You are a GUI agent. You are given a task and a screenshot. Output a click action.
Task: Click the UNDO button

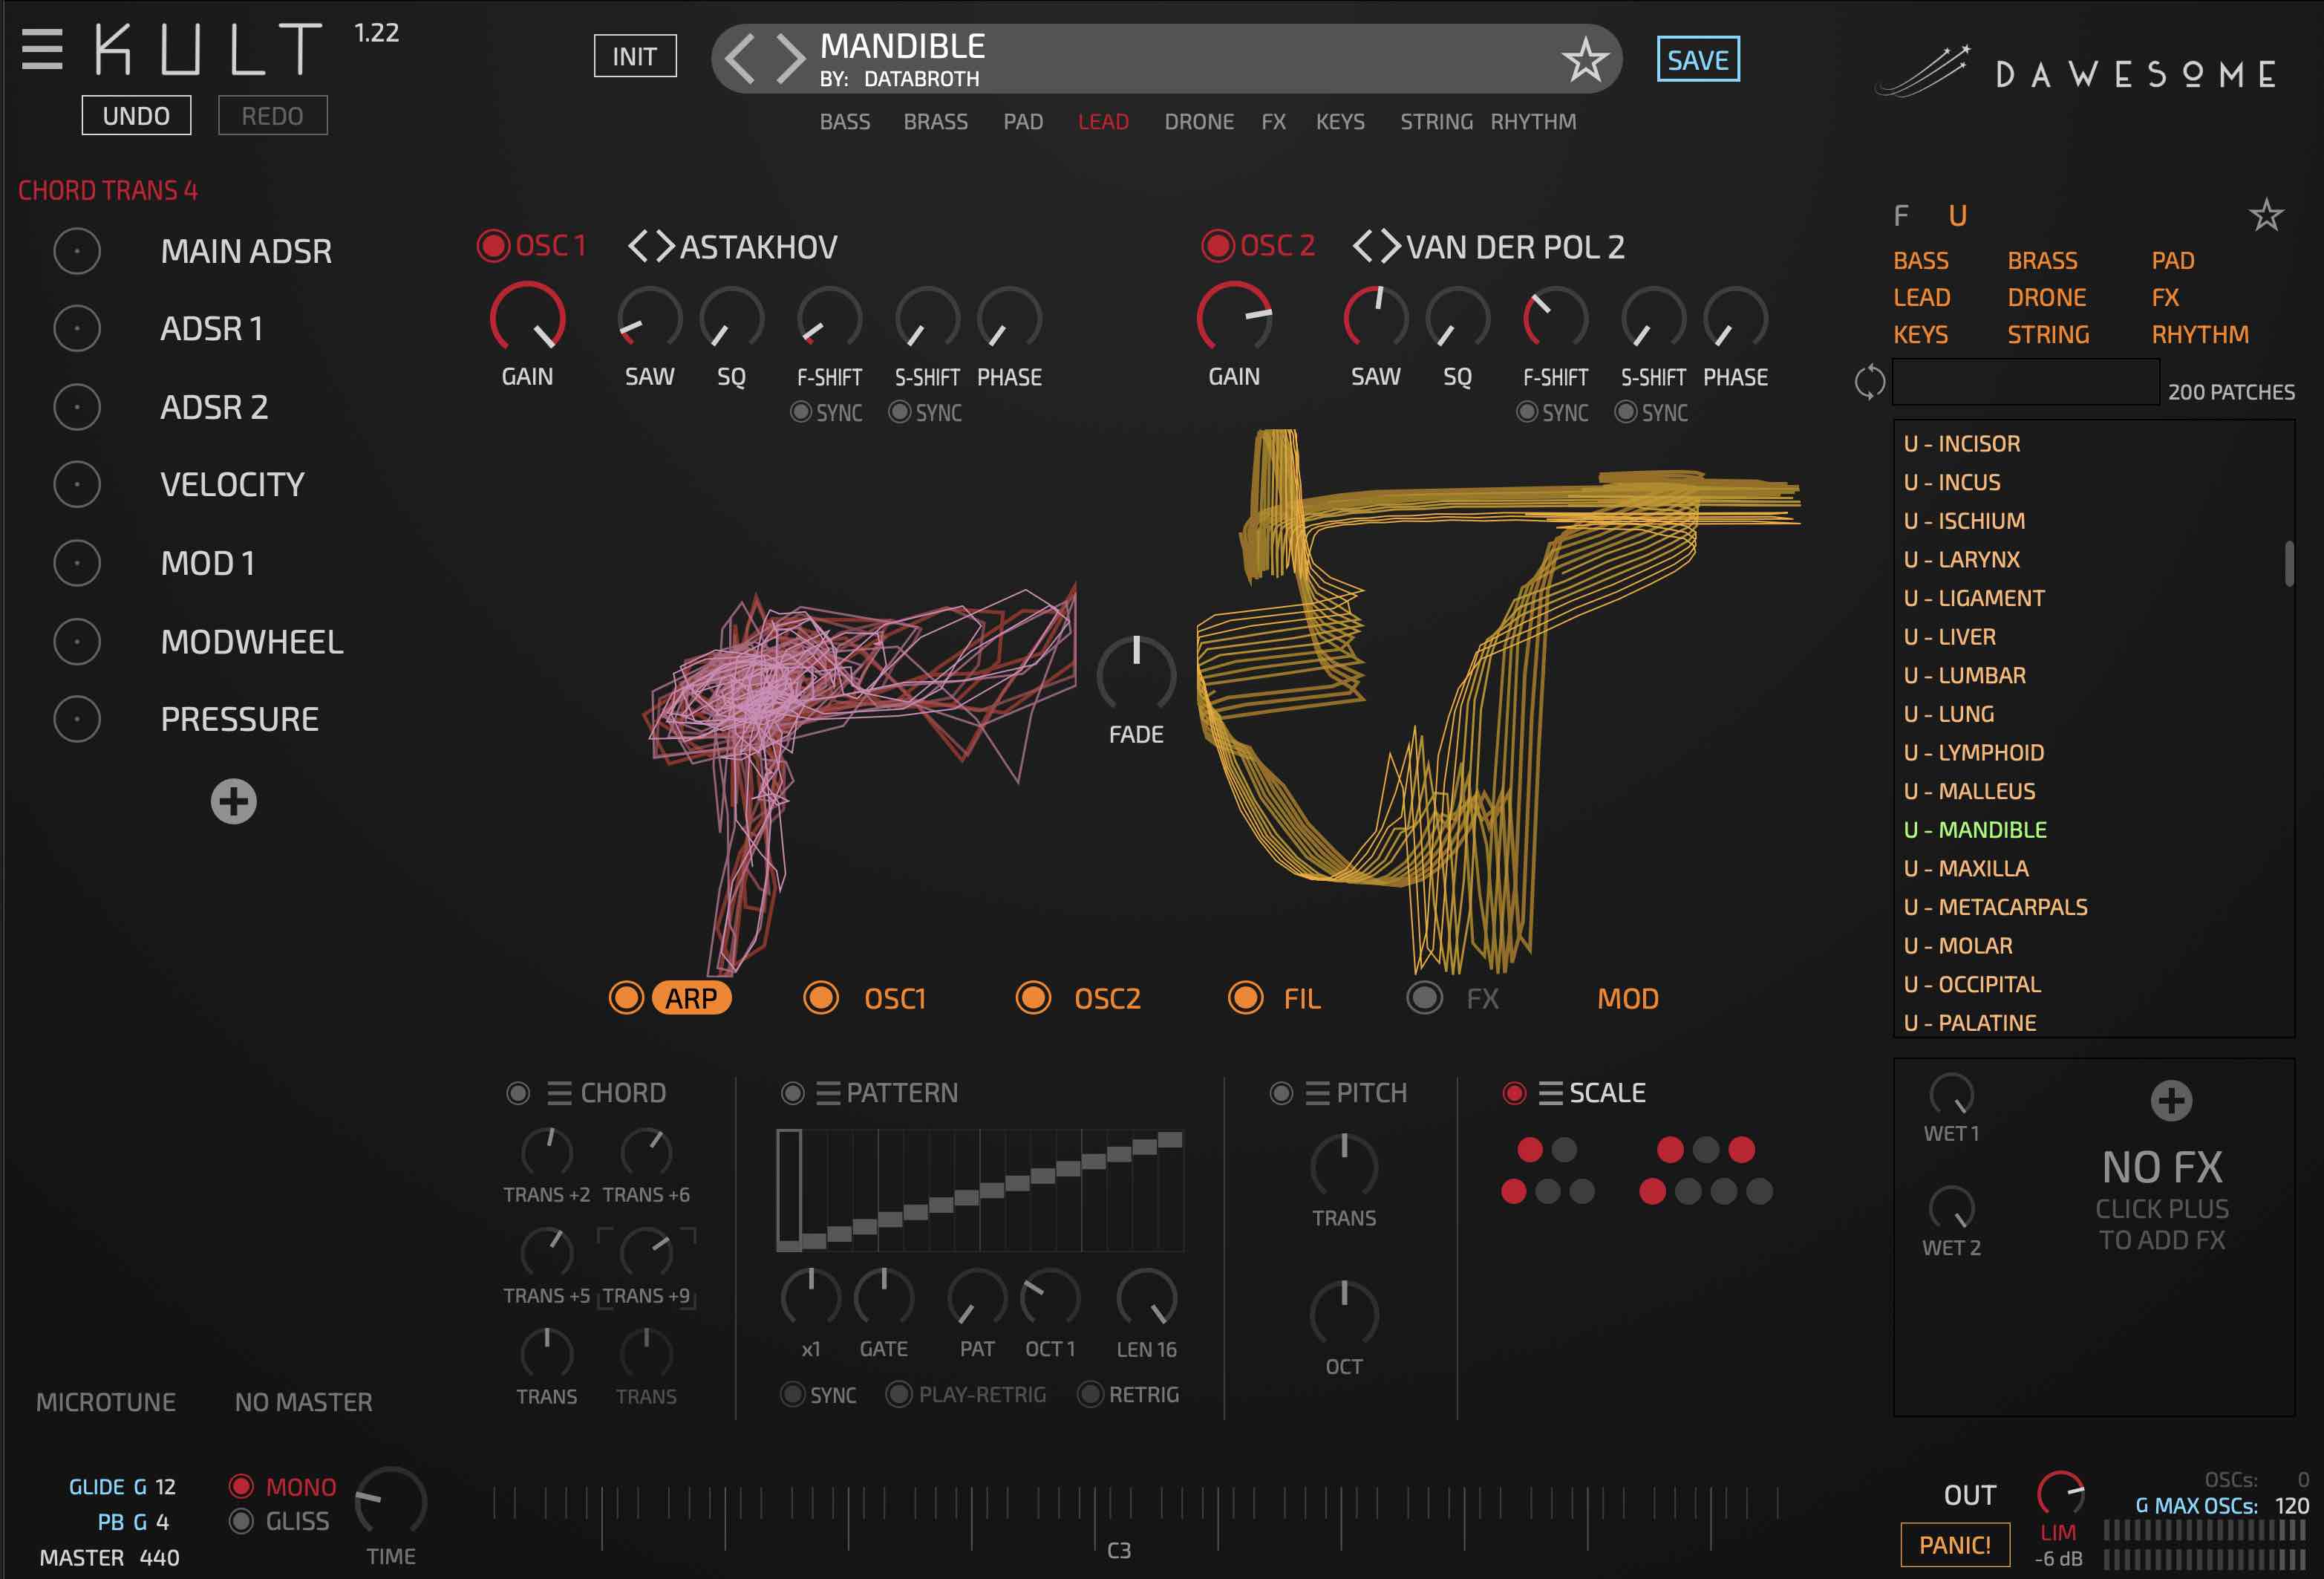(136, 116)
